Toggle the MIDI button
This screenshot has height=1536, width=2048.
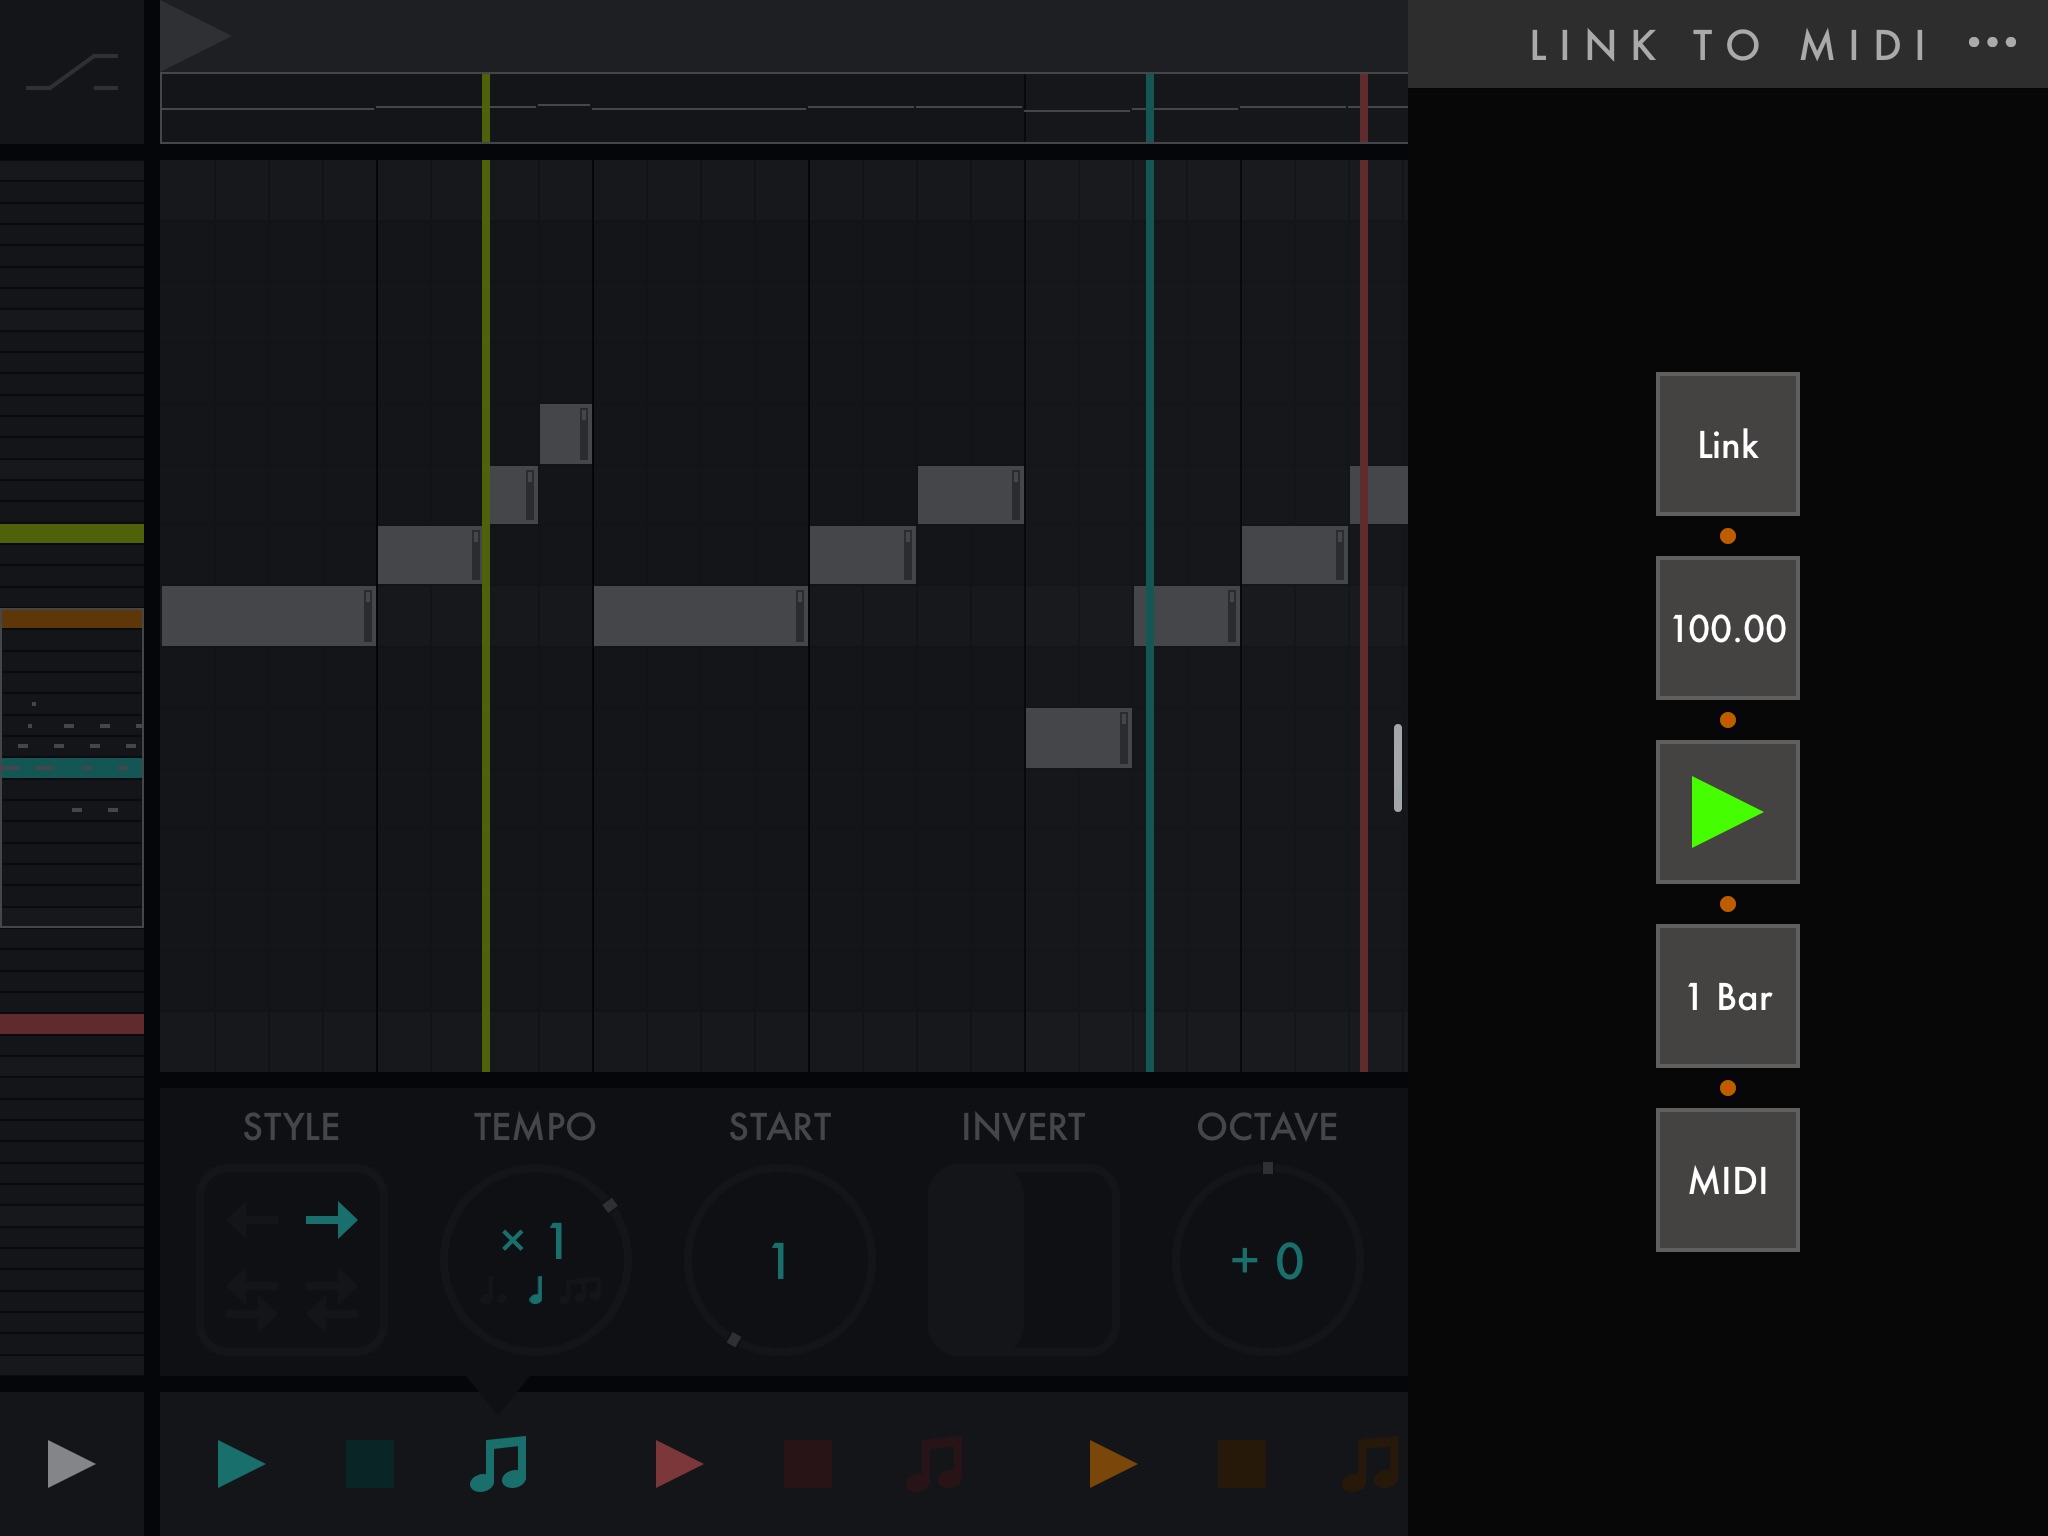[1727, 1180]
